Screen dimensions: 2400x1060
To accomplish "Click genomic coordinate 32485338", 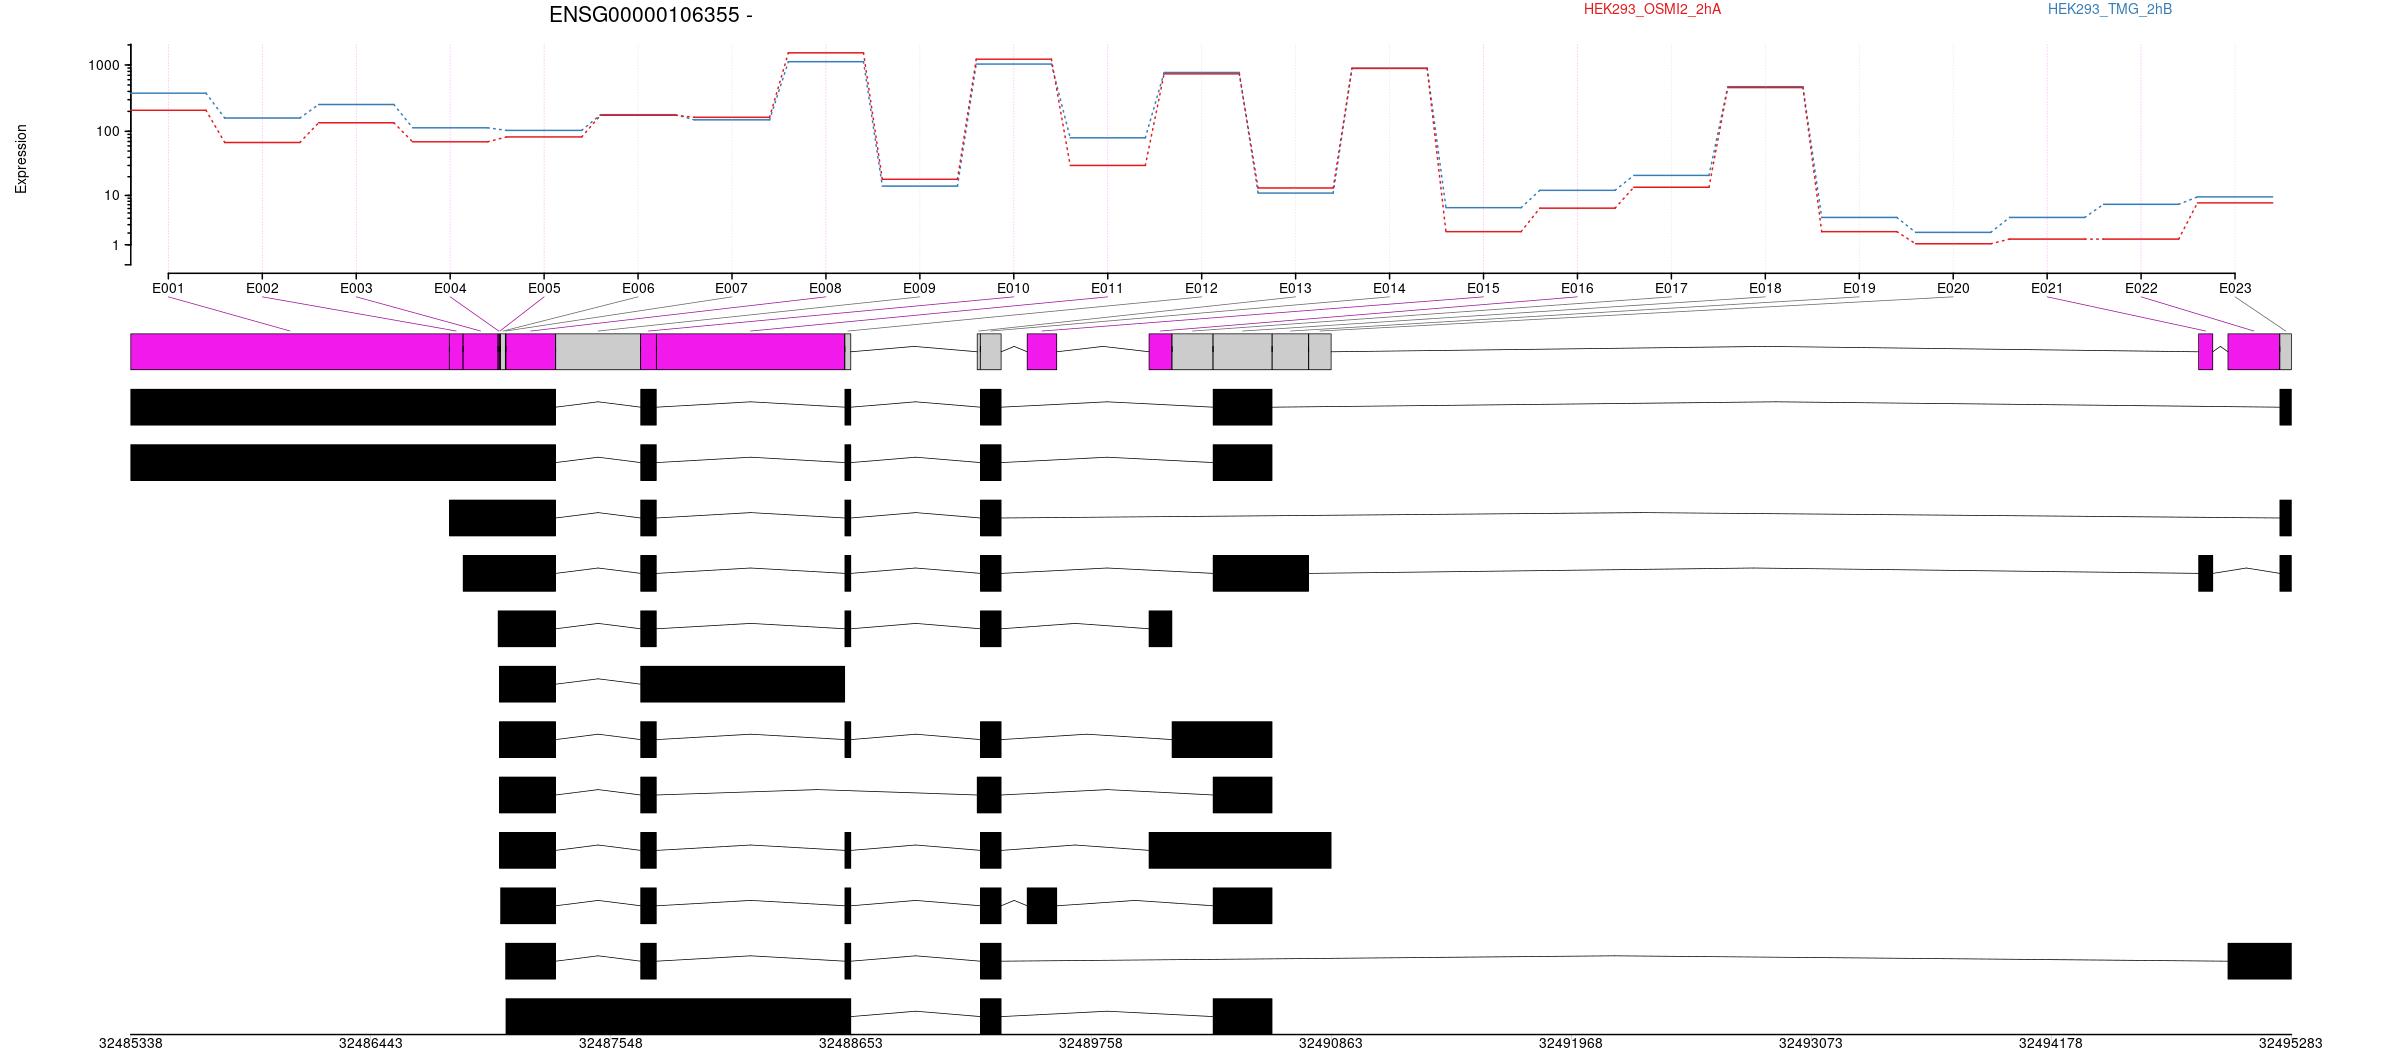I will pos(131,1044).
